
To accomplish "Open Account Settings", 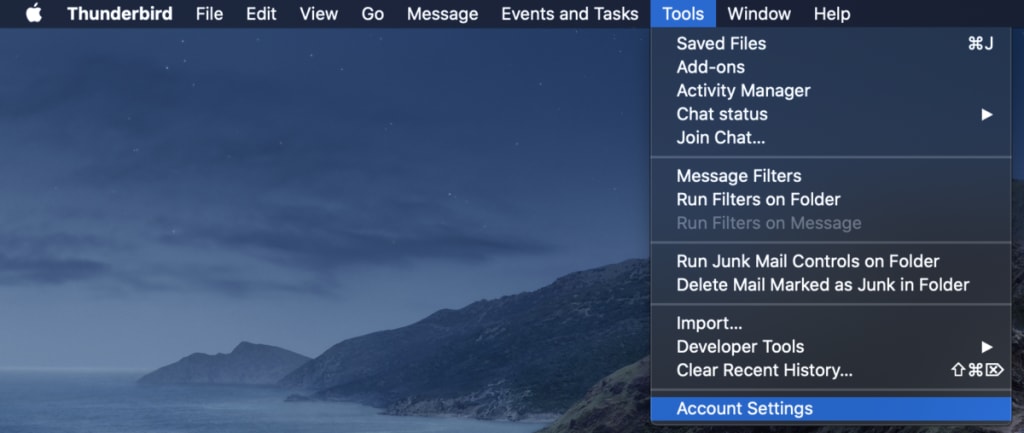I will coord(831,409).
